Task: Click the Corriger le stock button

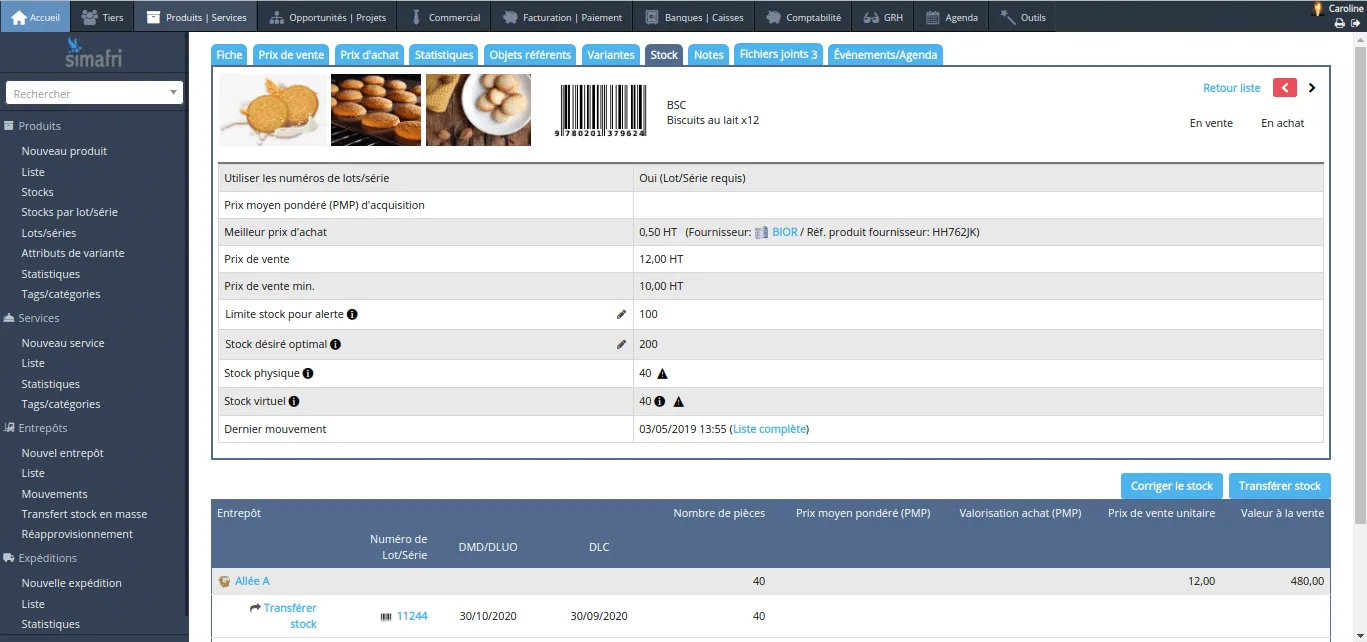Action: [x=1172, y=486]
